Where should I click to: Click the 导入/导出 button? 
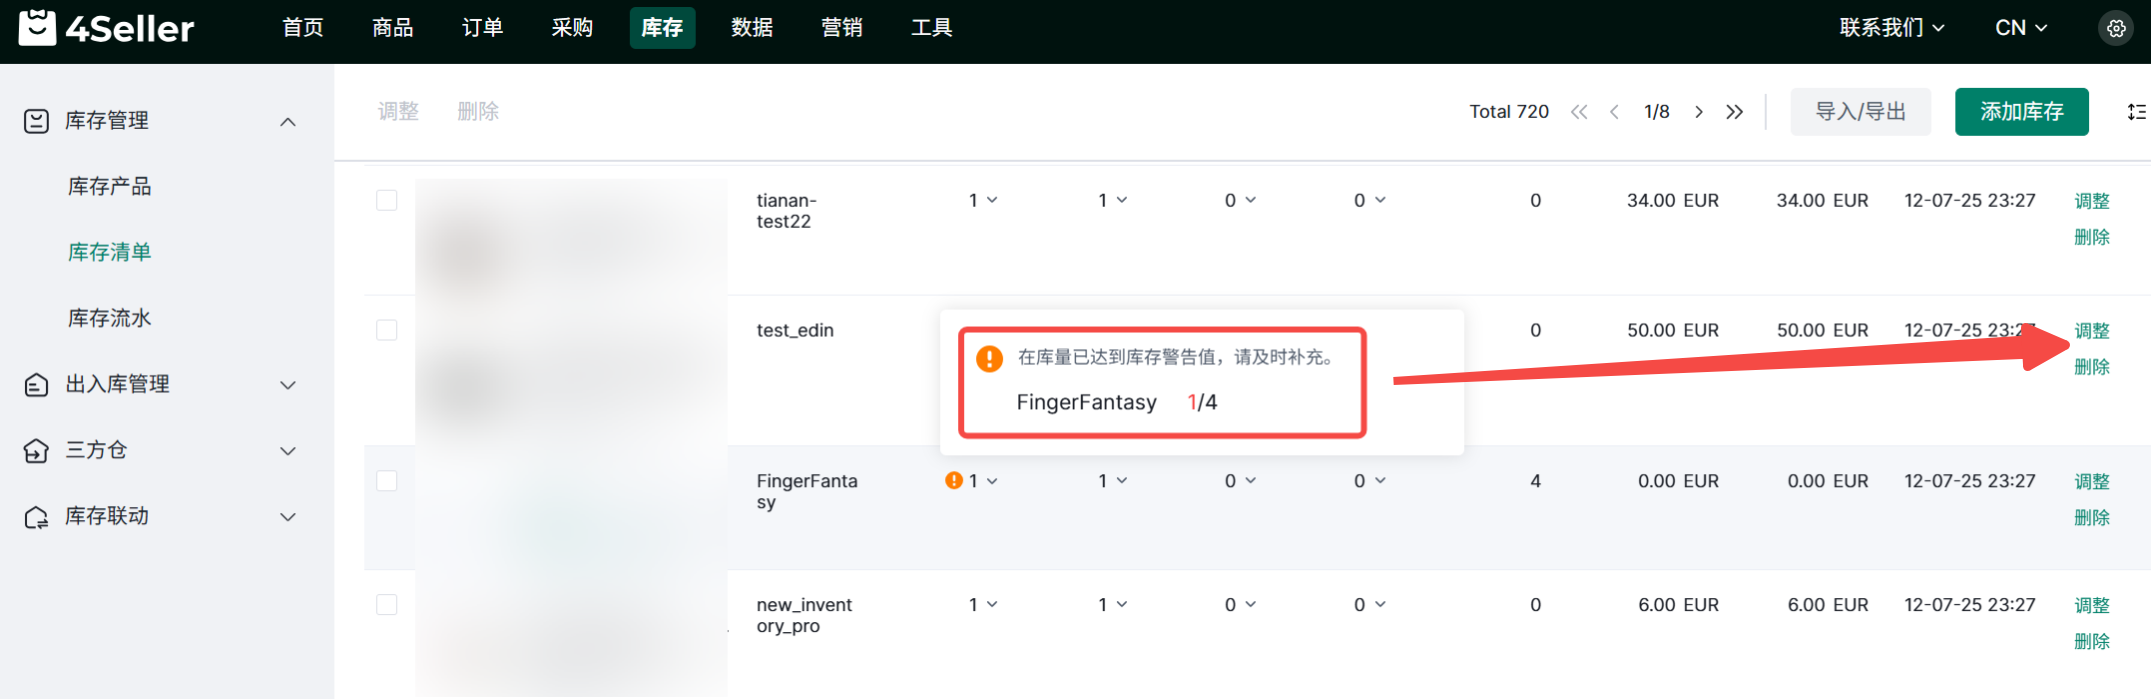[1860, 112]
